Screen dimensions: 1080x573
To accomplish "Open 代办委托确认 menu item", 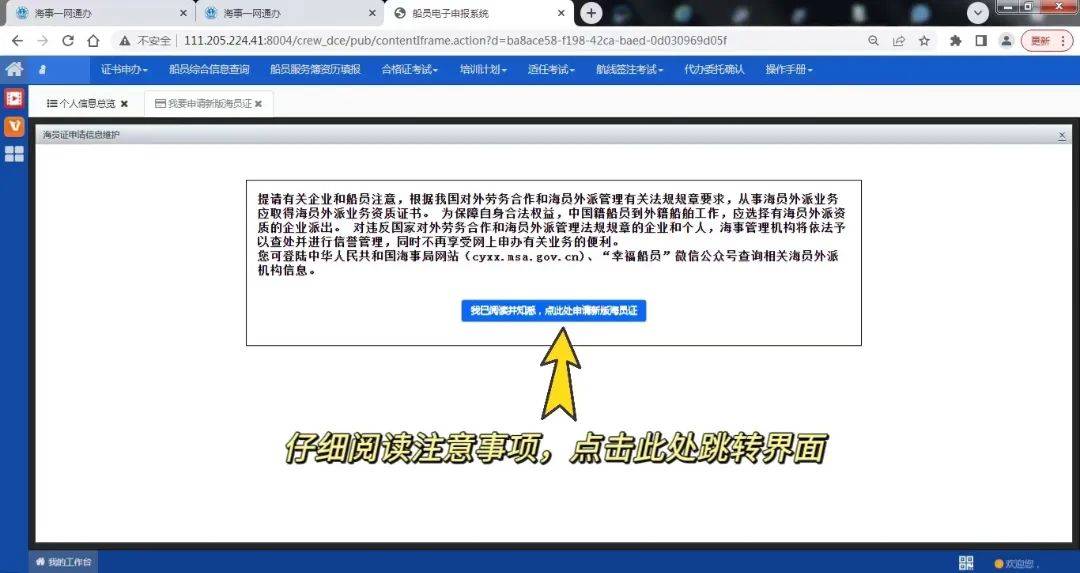I will 714,70.
